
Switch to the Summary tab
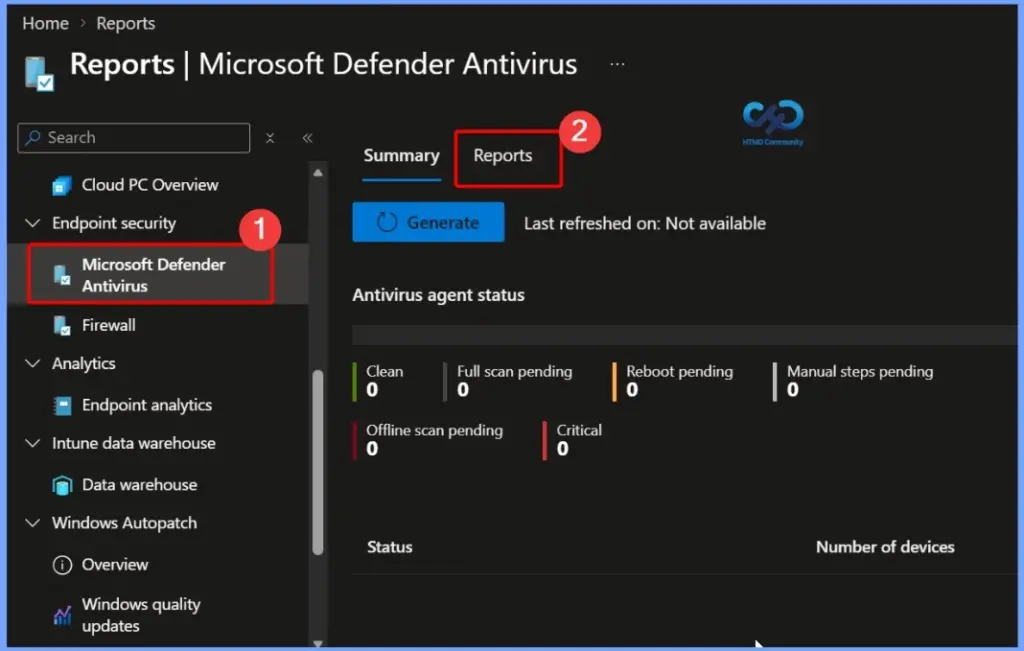402,156
